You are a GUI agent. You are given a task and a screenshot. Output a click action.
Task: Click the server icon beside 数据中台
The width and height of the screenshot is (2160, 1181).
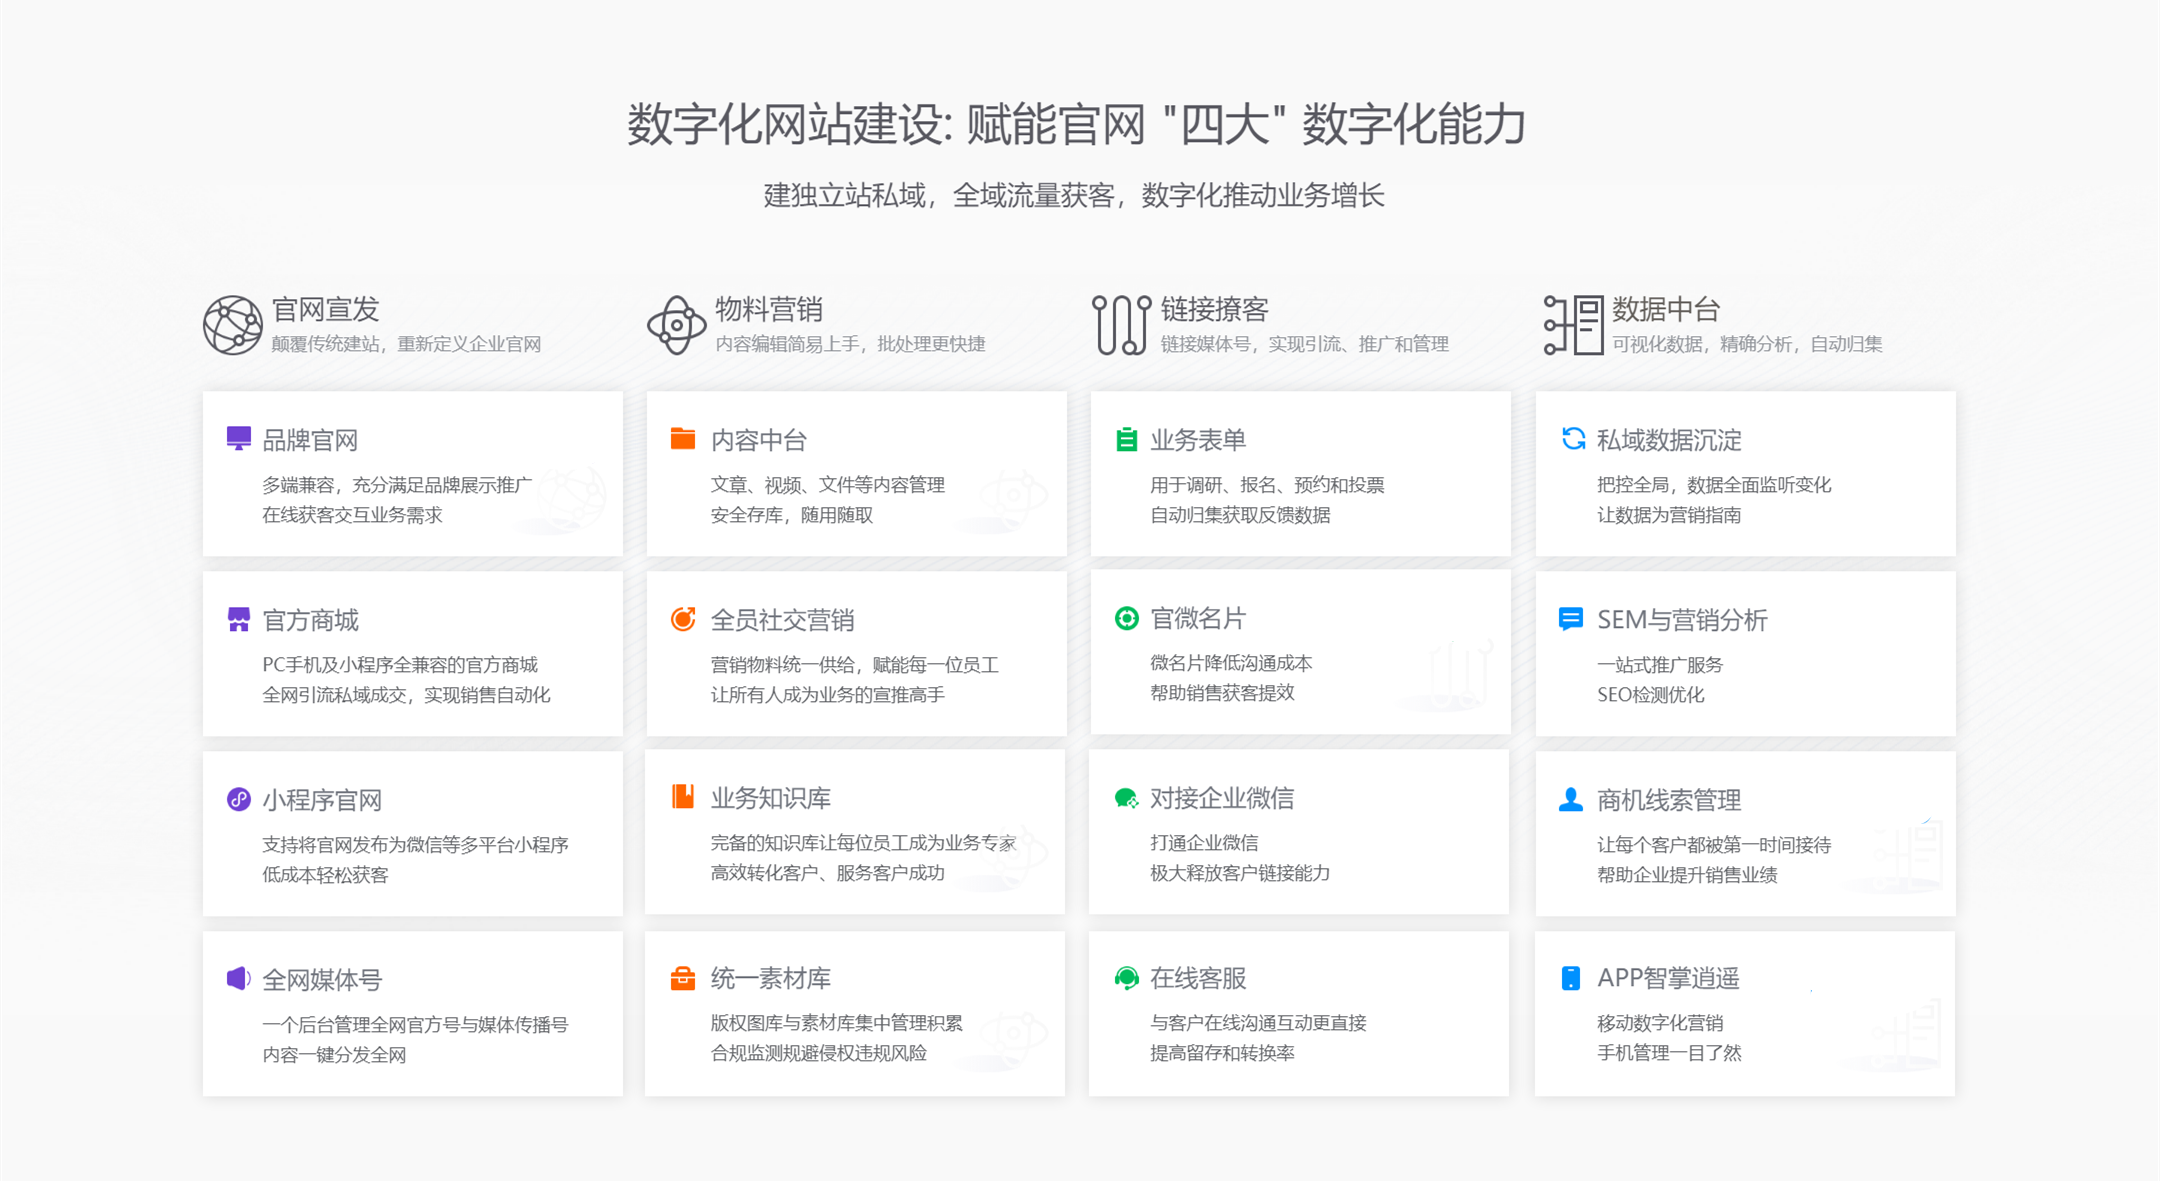coord(1573,325)
